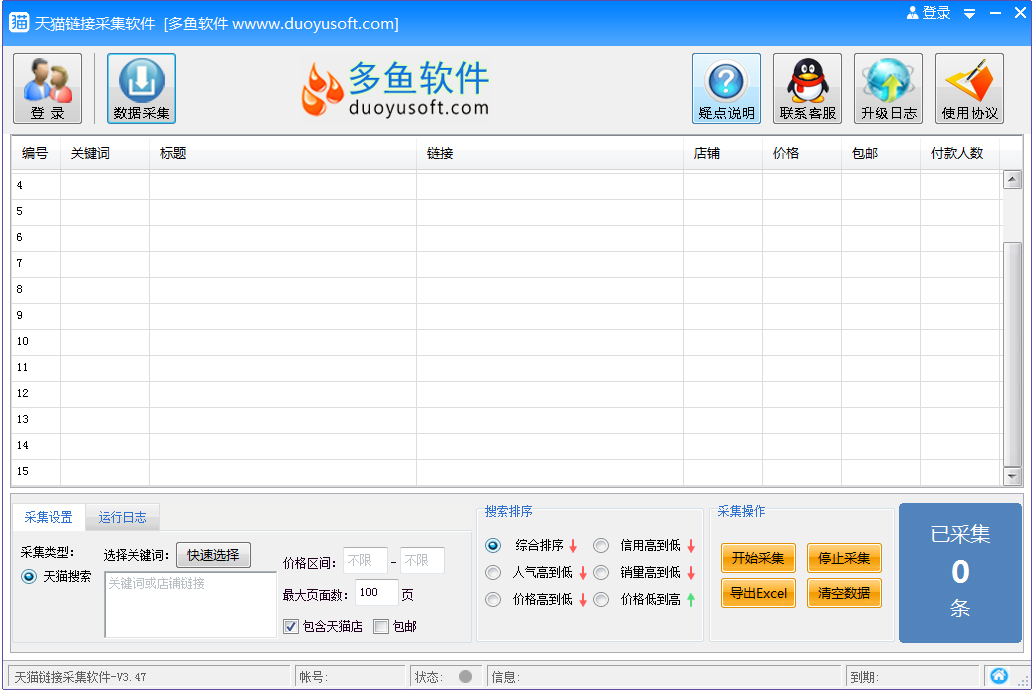Open the 数据采集 download icon
This screenshot has height=690, width=1035.
click(141, 88)
